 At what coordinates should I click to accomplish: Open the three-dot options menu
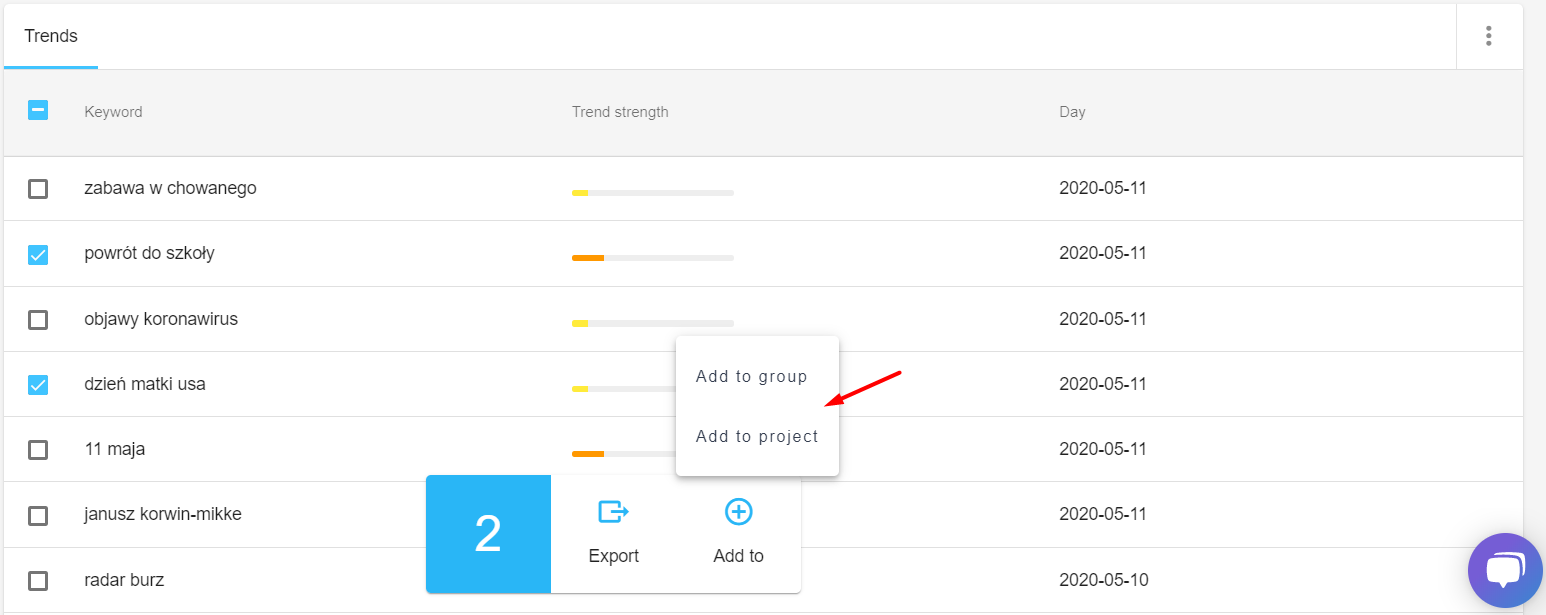click(x=1488, y=36)
